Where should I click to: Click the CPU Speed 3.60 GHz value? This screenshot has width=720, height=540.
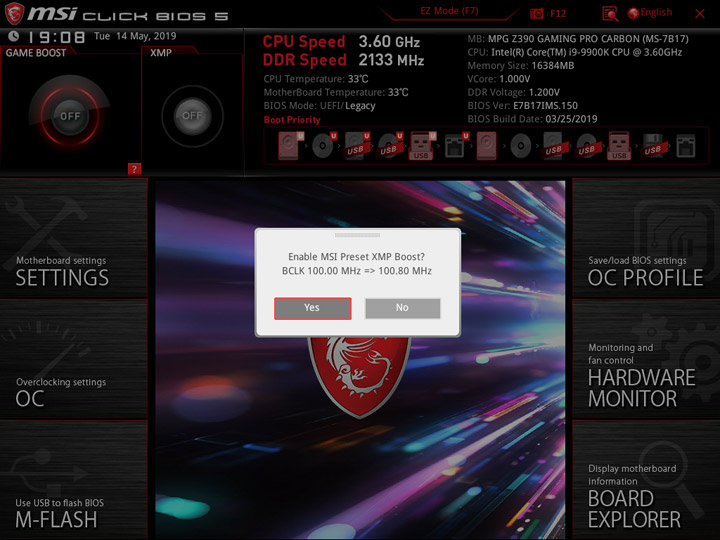[389, 42]
